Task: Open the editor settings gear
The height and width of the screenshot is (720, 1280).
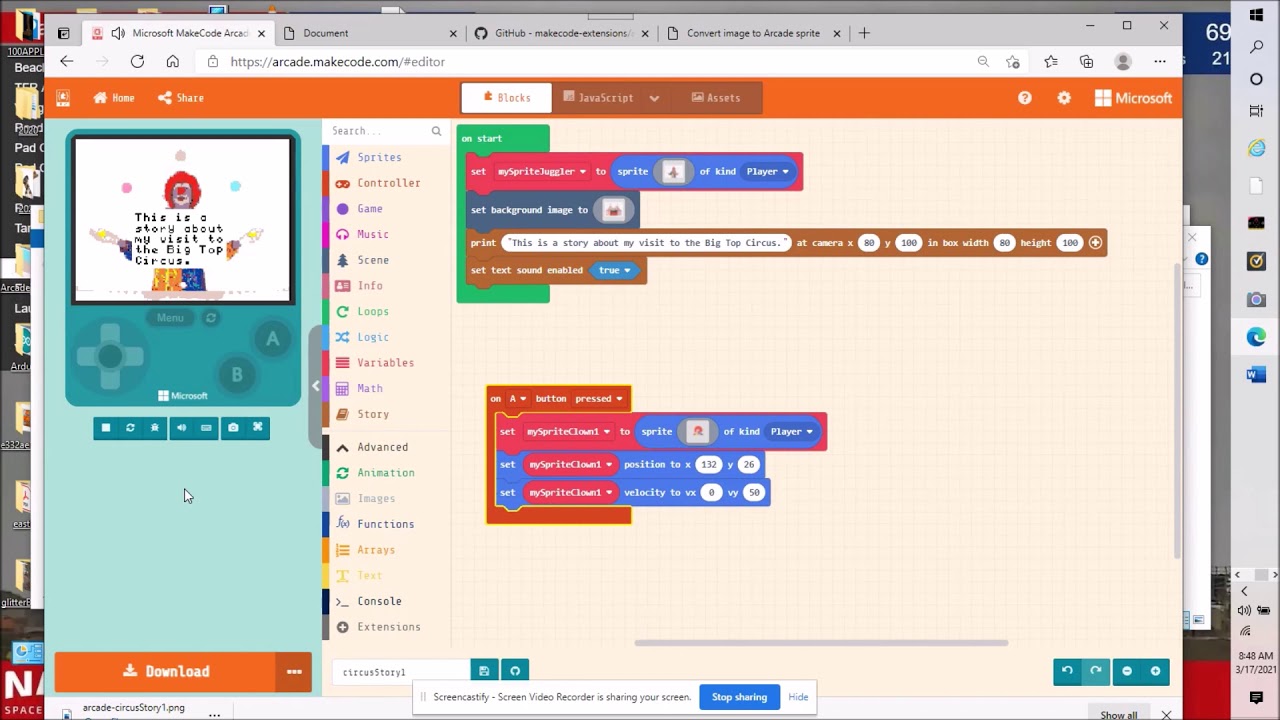Action: pyautogui.click(x=1064, y=98)
